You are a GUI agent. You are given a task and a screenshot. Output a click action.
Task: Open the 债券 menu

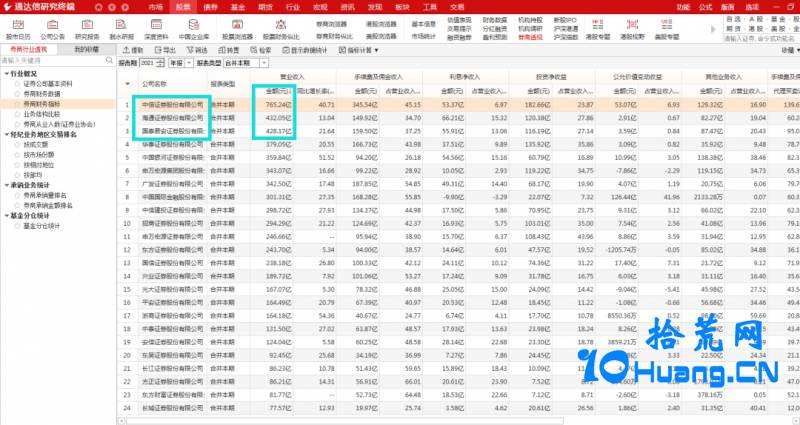point(210,7)
